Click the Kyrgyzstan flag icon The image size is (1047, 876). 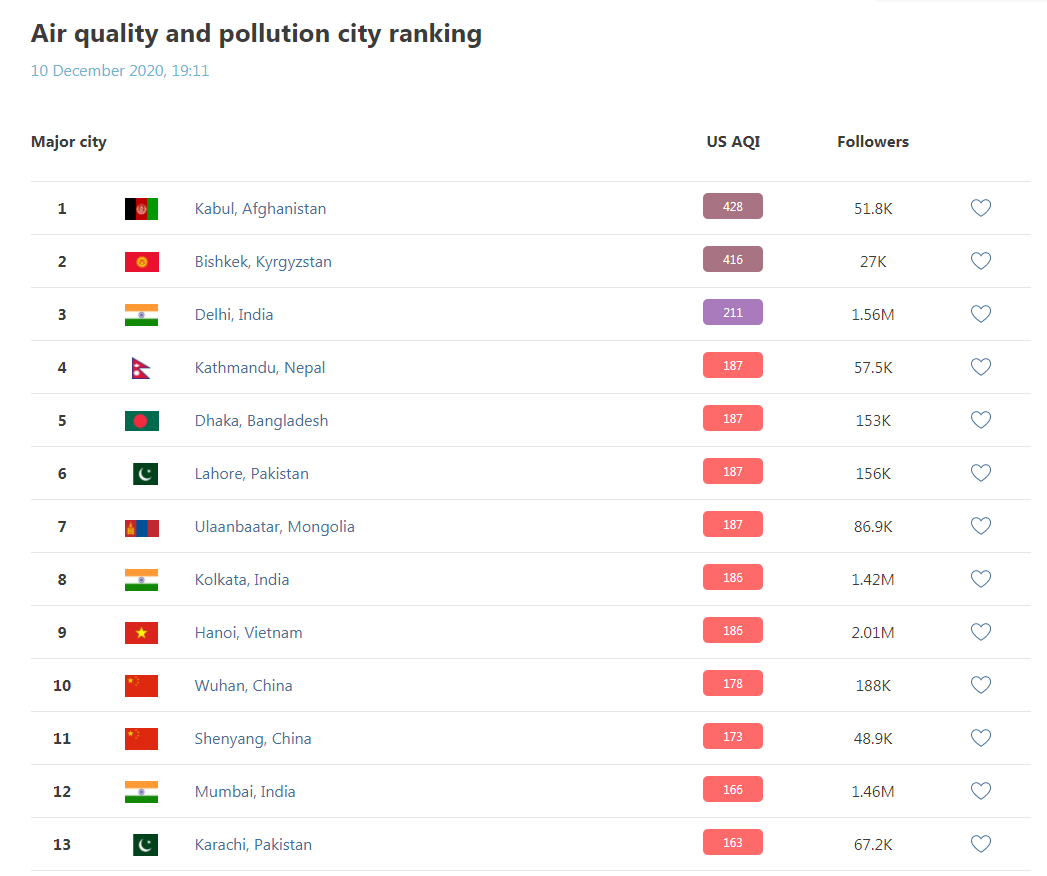142,262
